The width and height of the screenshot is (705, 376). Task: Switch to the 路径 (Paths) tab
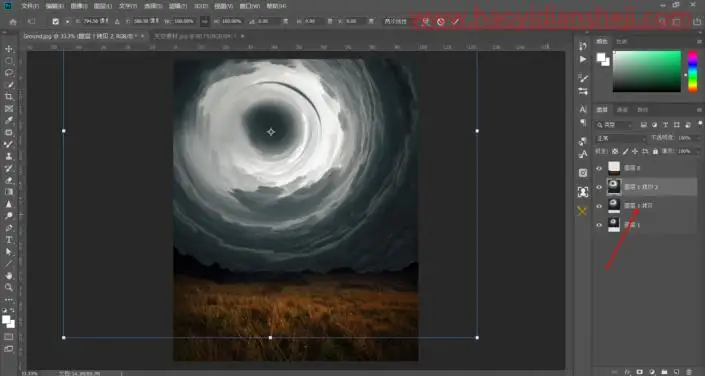click(x=643, y=110)
